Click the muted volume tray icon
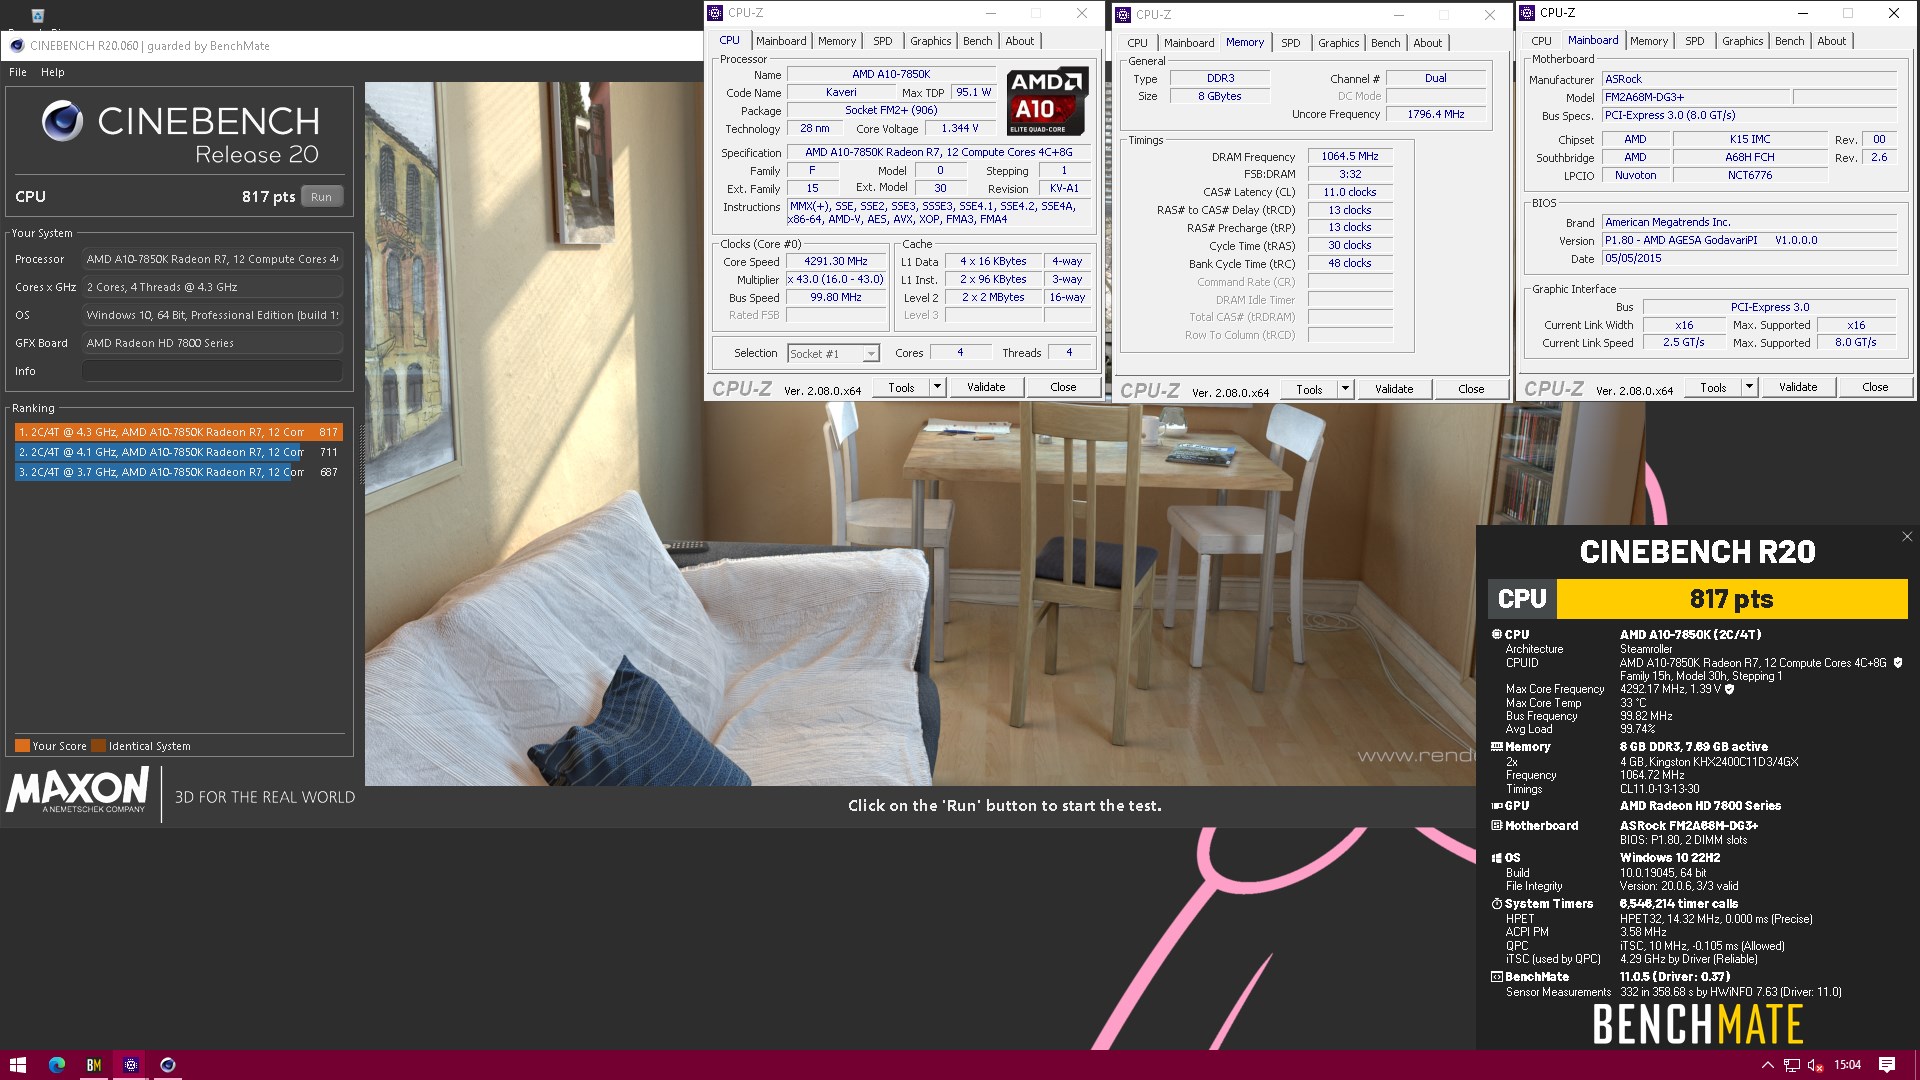The height and width of the screenshot is (1080, 1920). [x=1816, y=1065]
